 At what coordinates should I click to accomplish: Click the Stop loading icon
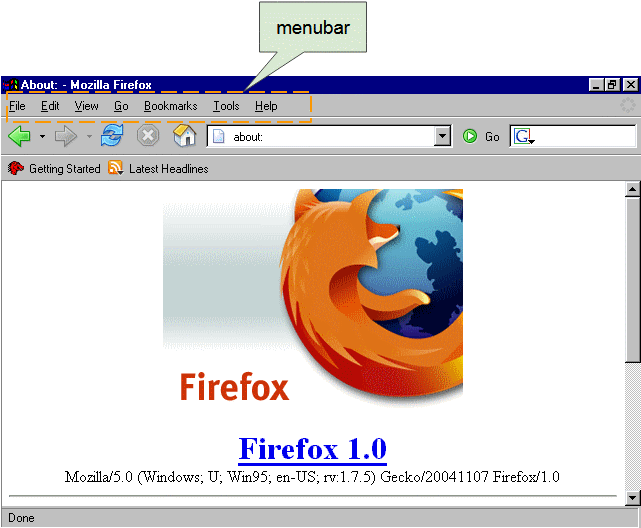coord(148,135)
